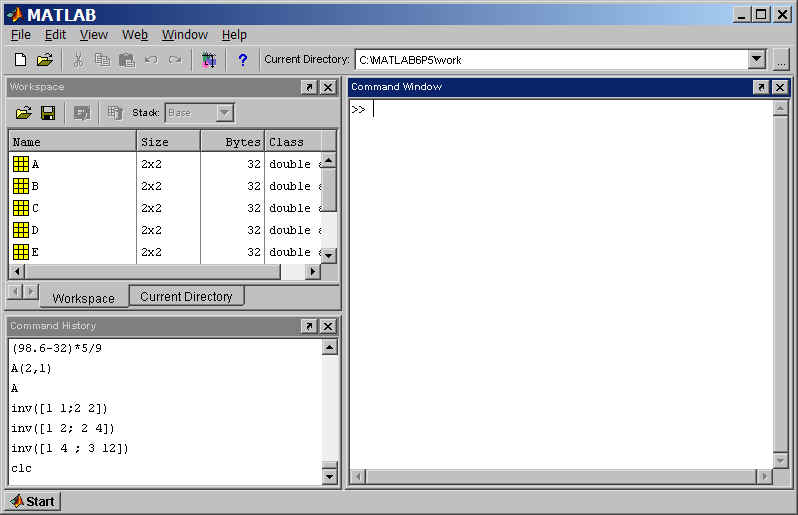This screenshot has height=515, width=798.
Task: Click the Open file icon in main toolbar
Action: pos(45,60)
